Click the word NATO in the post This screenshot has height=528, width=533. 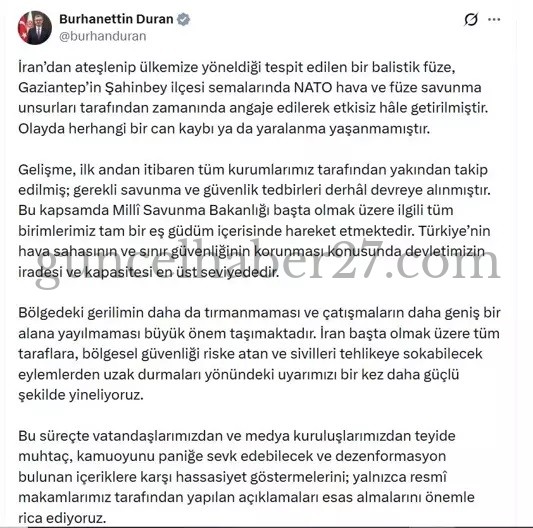(313, 88)
